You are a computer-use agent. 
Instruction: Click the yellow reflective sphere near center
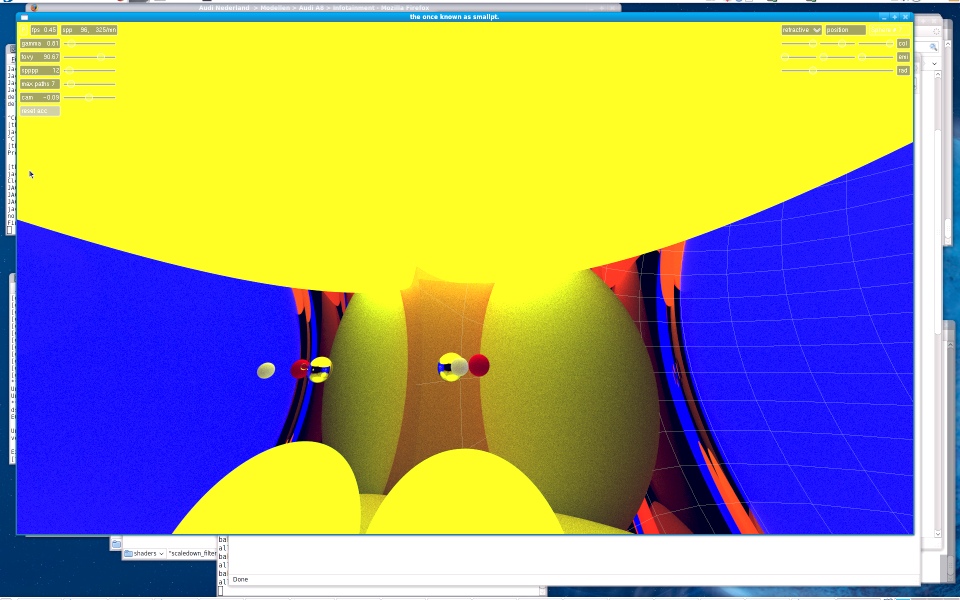(450, 367)
